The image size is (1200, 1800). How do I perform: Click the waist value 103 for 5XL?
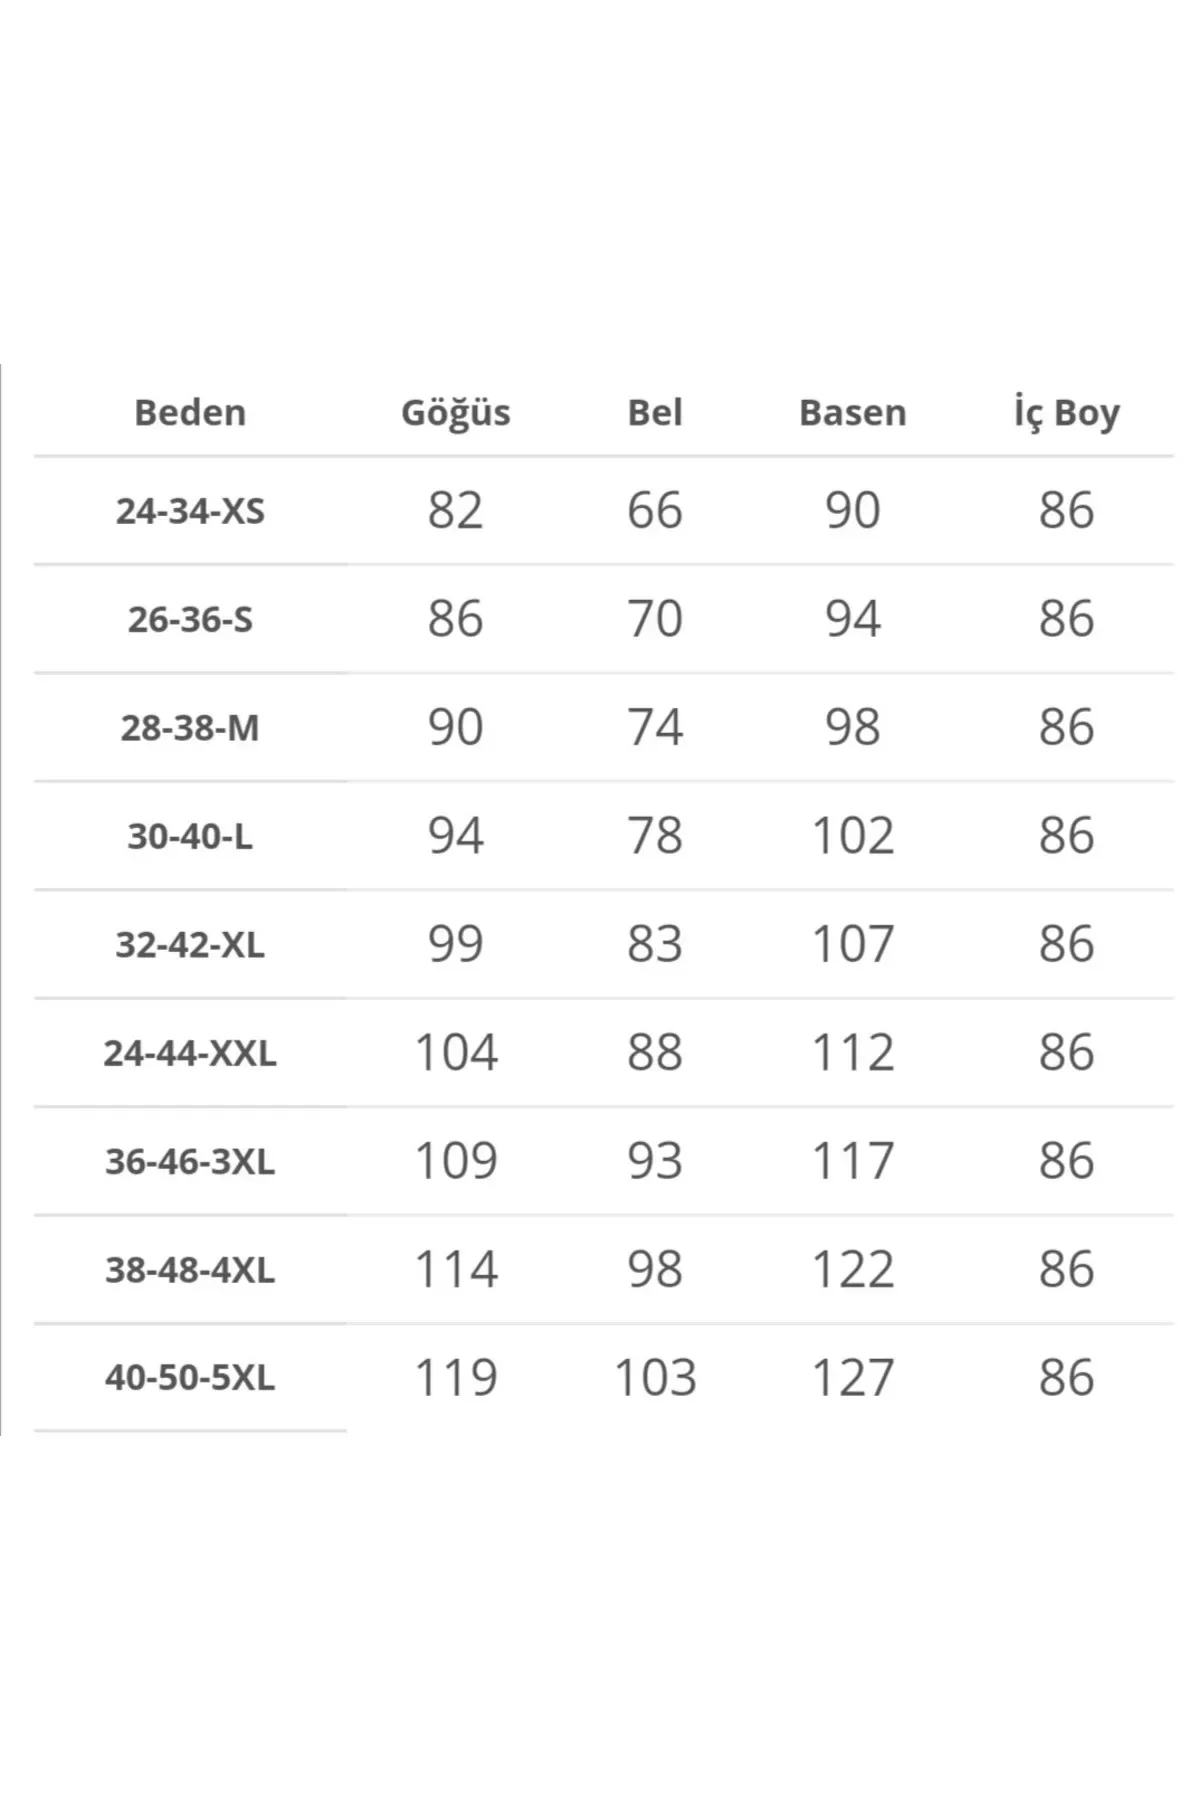point(655,1378)
